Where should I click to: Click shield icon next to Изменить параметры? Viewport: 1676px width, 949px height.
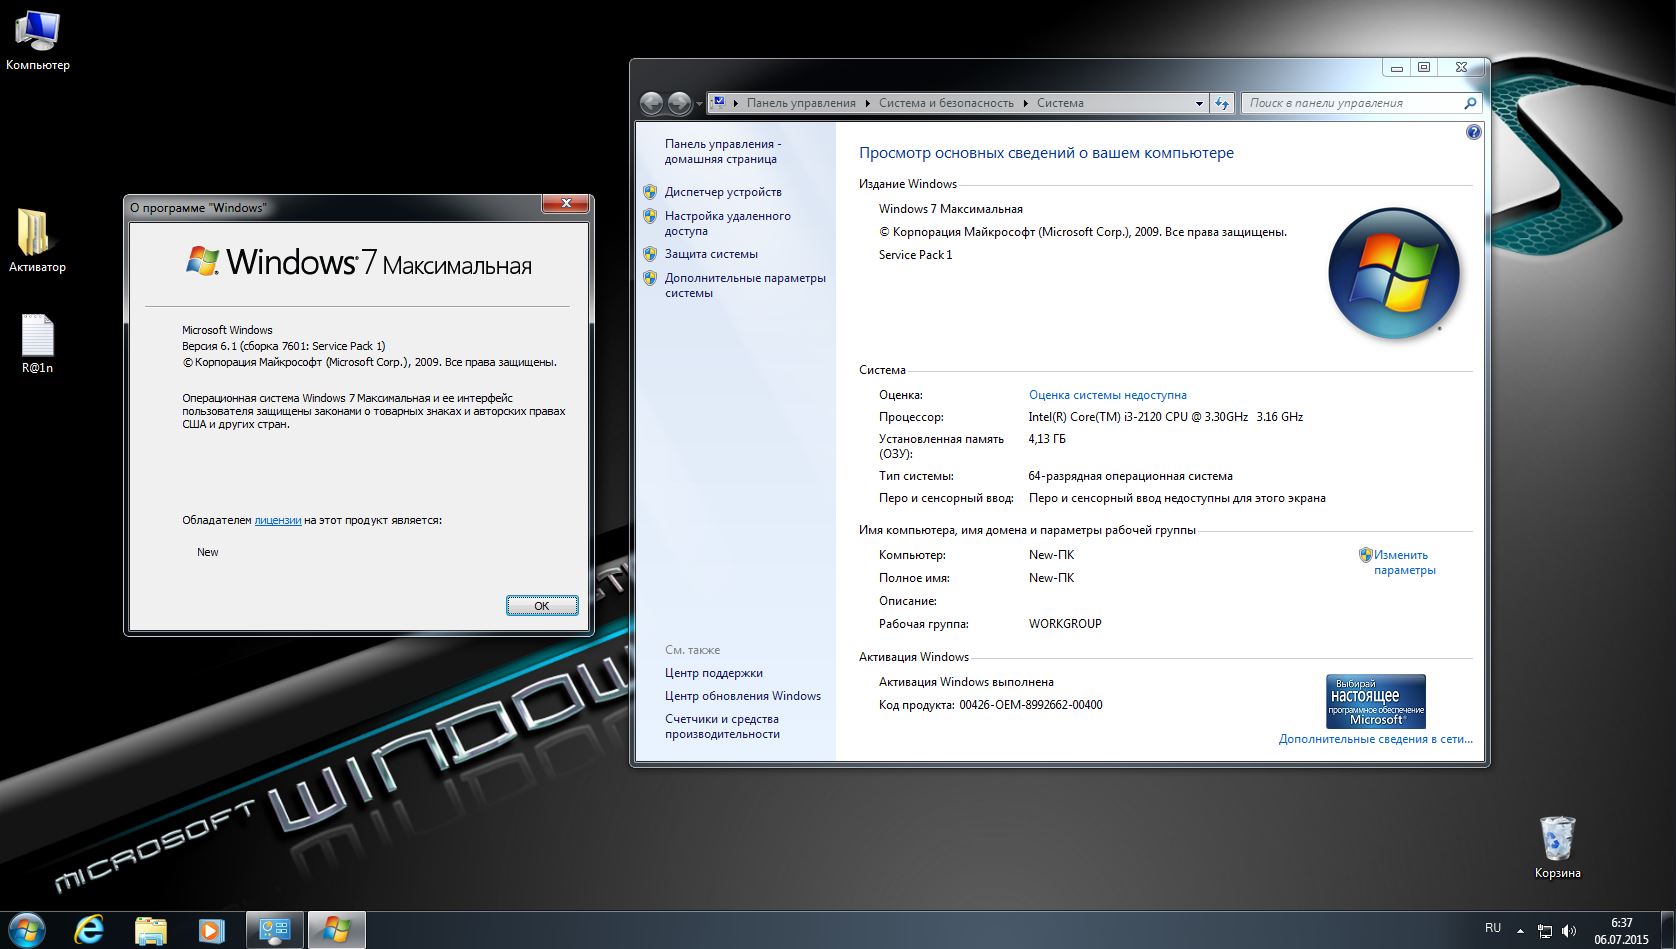pyautogui.click(x=1365, y=555)
